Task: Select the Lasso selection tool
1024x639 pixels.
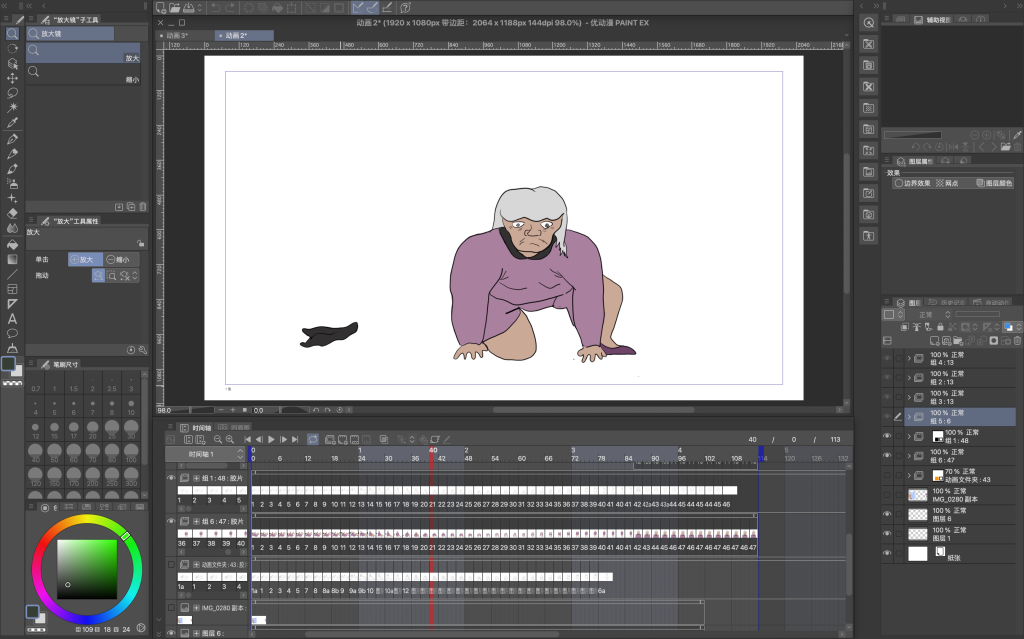Action: coord(12,93)
